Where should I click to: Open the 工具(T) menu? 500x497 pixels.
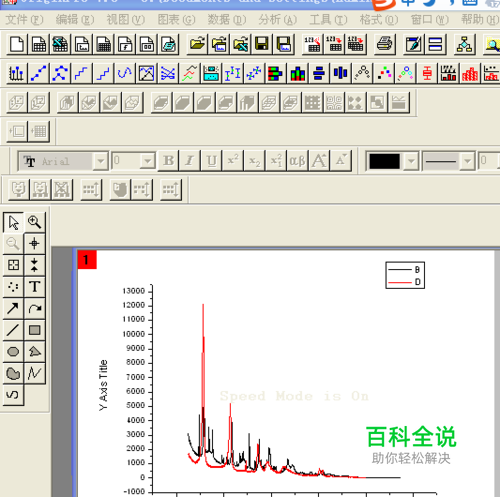328,20
